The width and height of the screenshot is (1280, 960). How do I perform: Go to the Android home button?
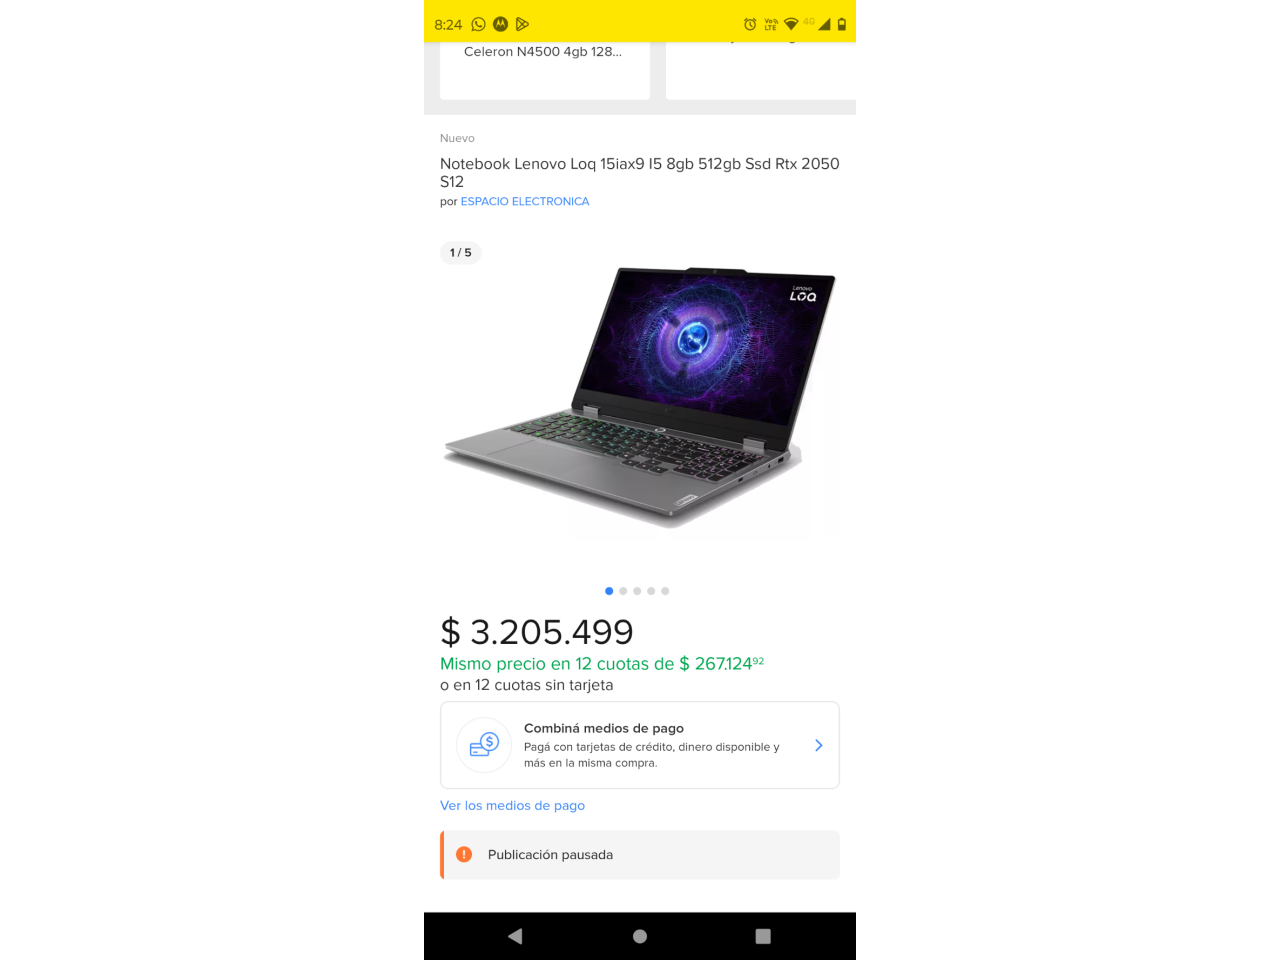[640, 936]
